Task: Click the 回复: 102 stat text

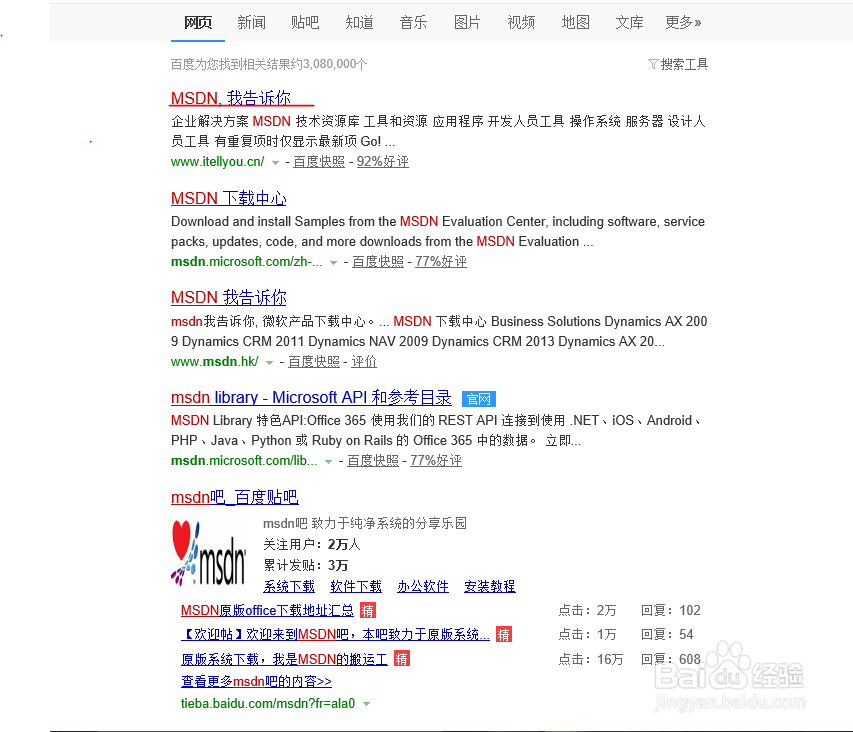Action: [671, 610]
